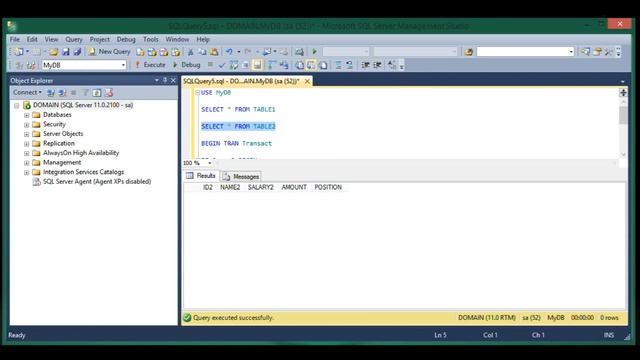Uncomment the selected lines icon
This screenshot has height=360, width=640.
pos(350,65)
